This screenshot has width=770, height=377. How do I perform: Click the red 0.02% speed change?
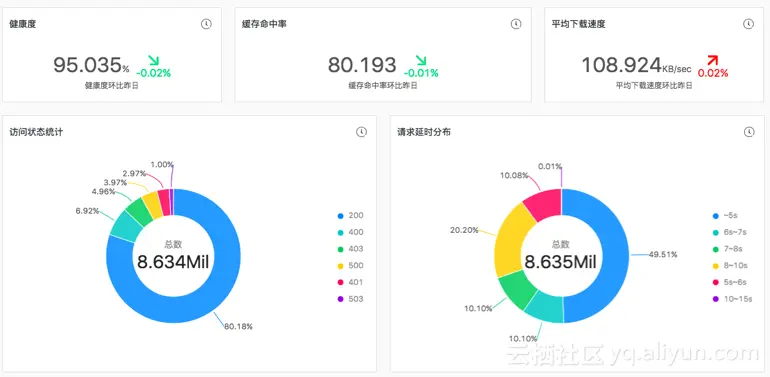tap(713, 74)
